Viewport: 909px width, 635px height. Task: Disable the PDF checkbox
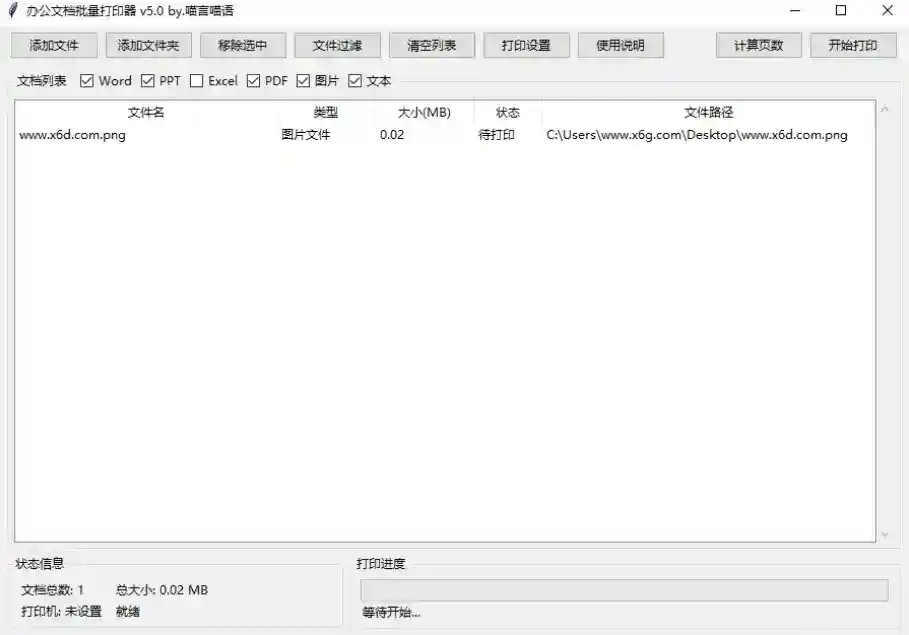(253, 81)
